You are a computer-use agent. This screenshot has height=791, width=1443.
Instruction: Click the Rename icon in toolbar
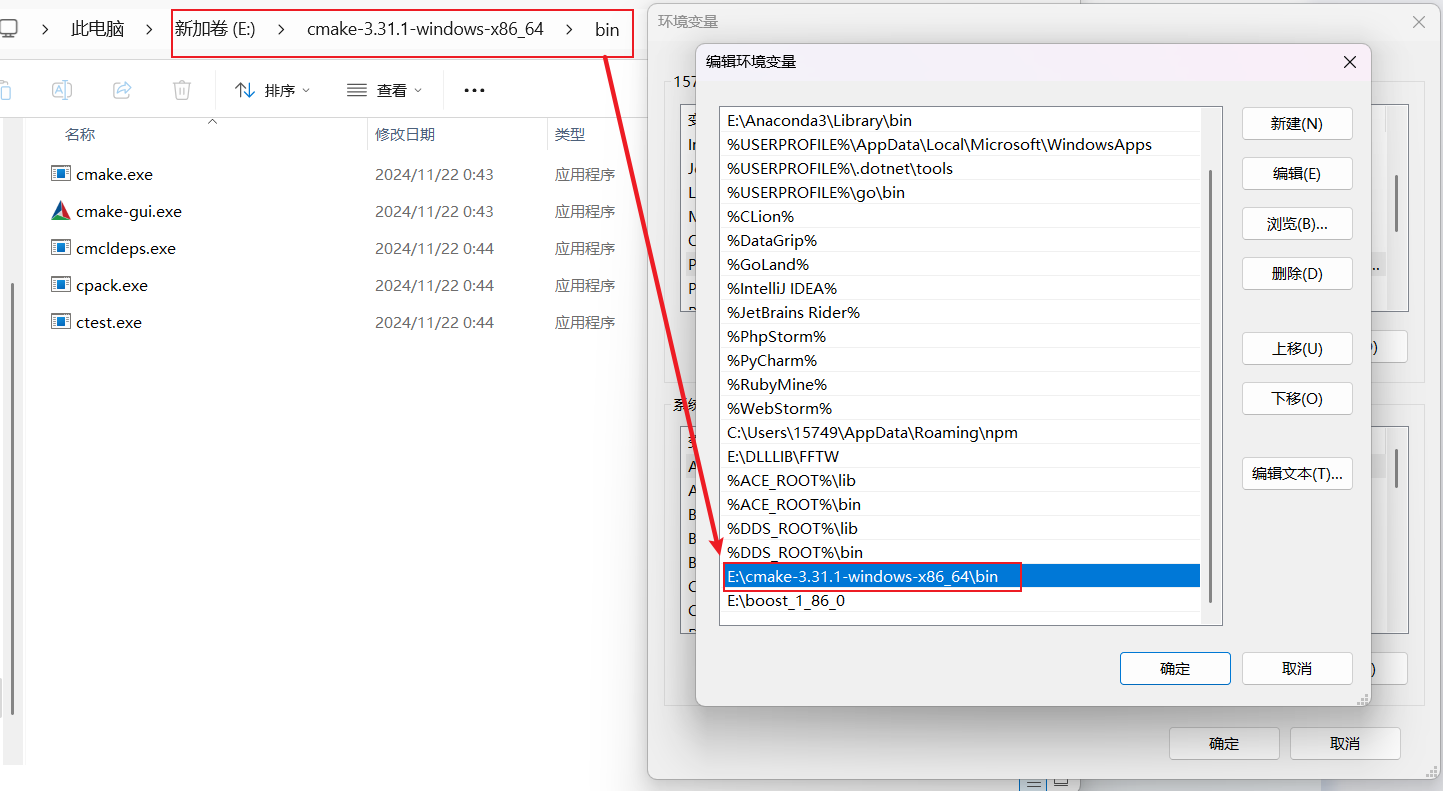(x=61, y=90)
